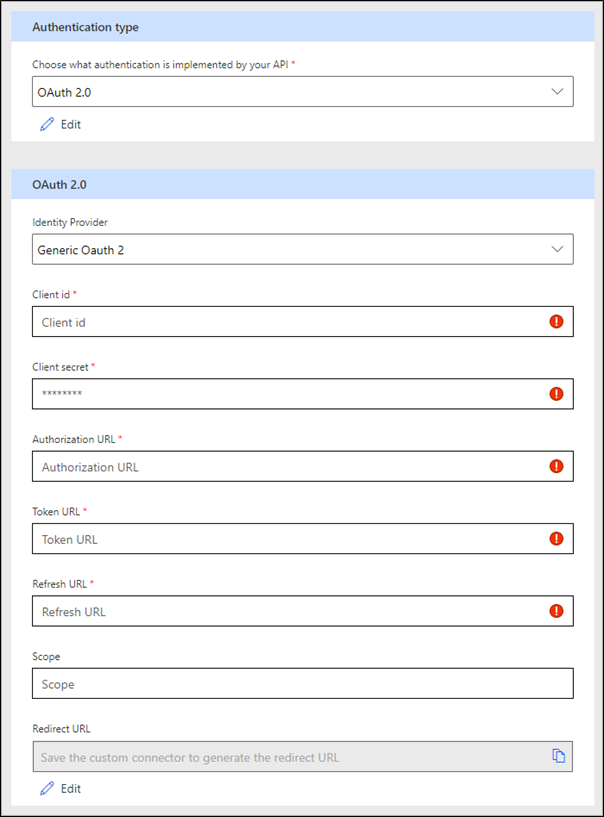Image resolution: width=604 pixels, height=817 pixels.
Task: Click inside the Client secret input
Action: tap(250, 394)
